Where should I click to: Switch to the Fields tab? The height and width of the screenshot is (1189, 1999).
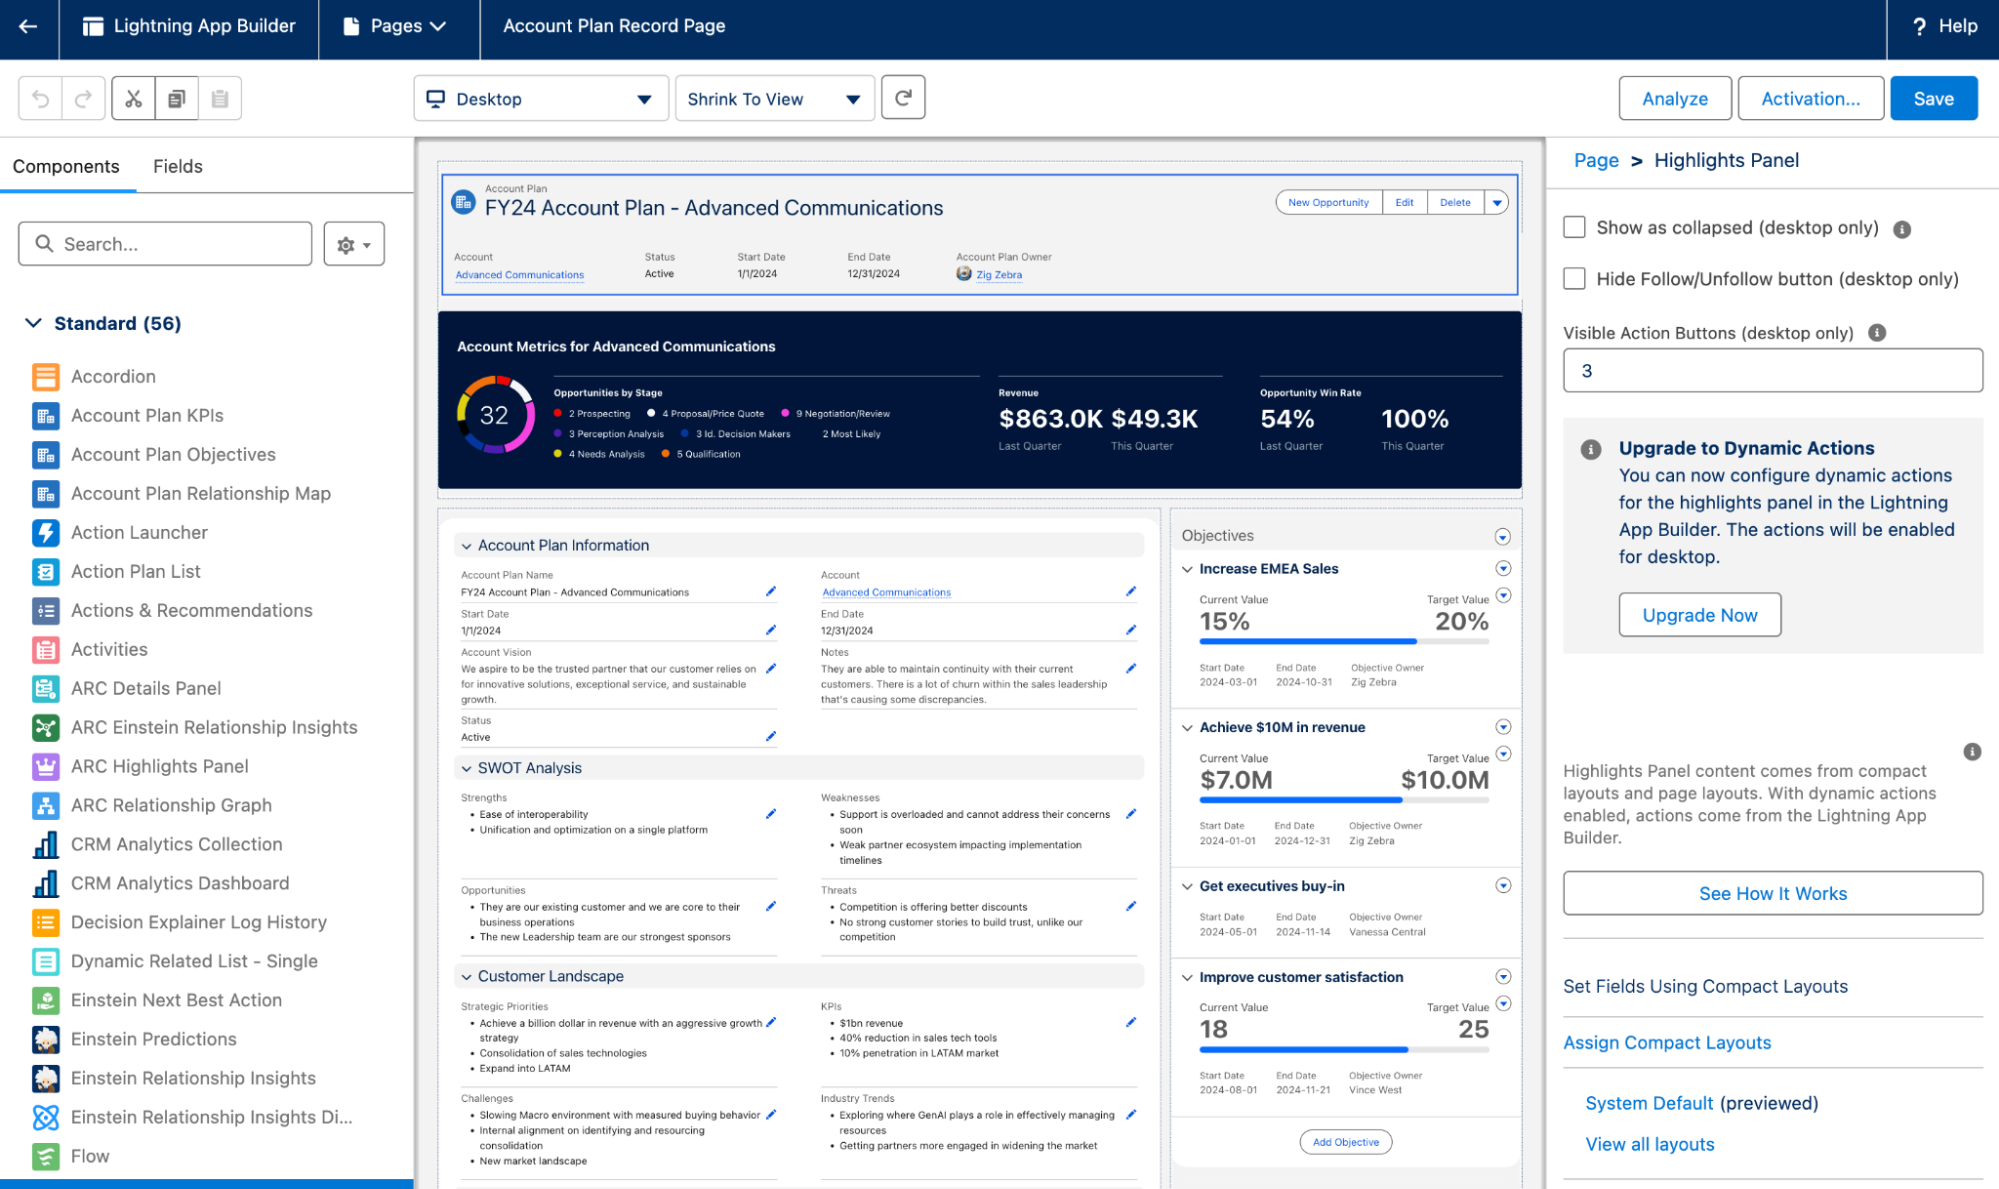[177, 166]
